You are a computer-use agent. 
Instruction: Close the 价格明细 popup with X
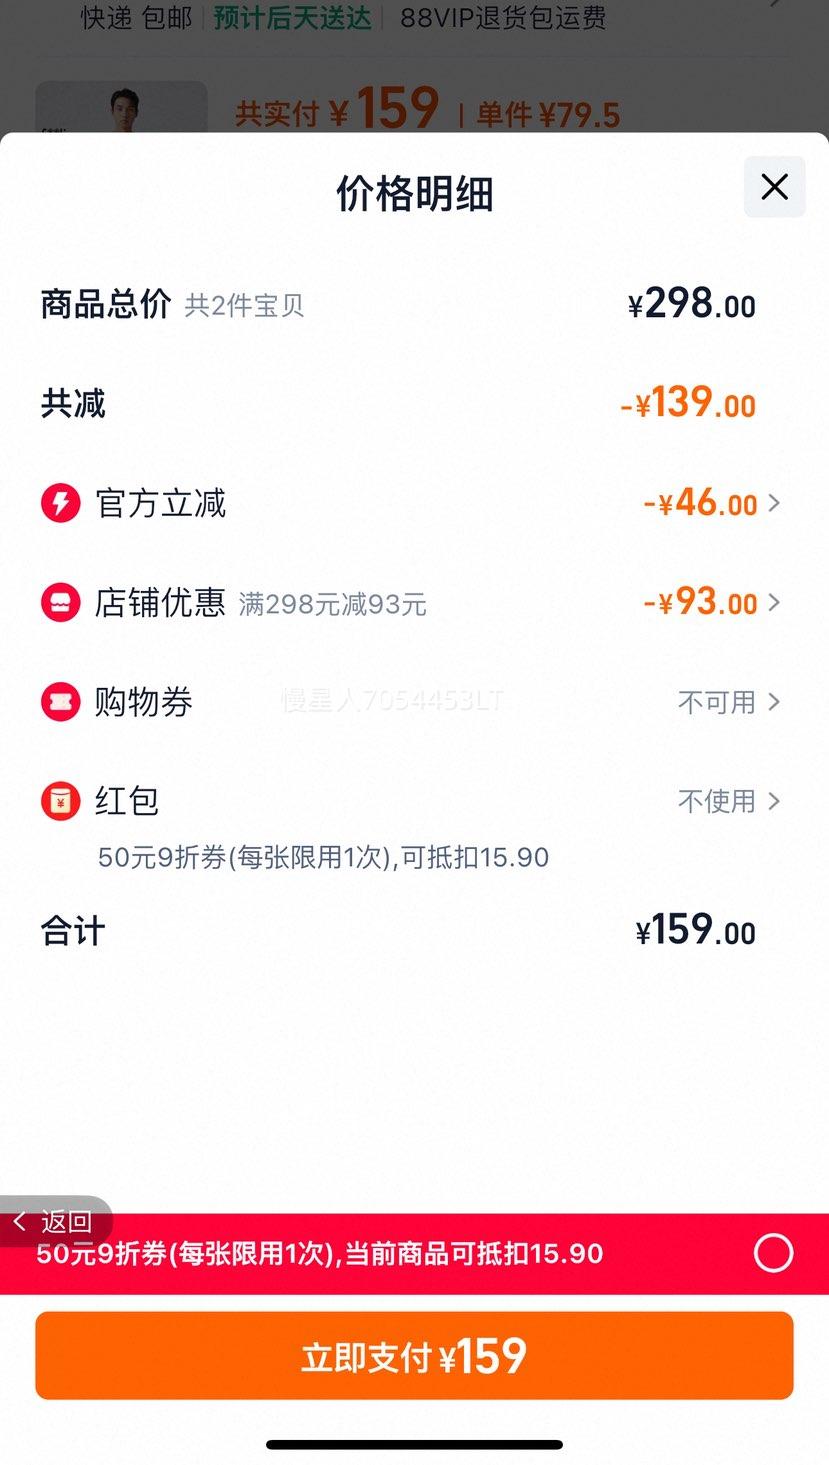click(x=774, y=187)
